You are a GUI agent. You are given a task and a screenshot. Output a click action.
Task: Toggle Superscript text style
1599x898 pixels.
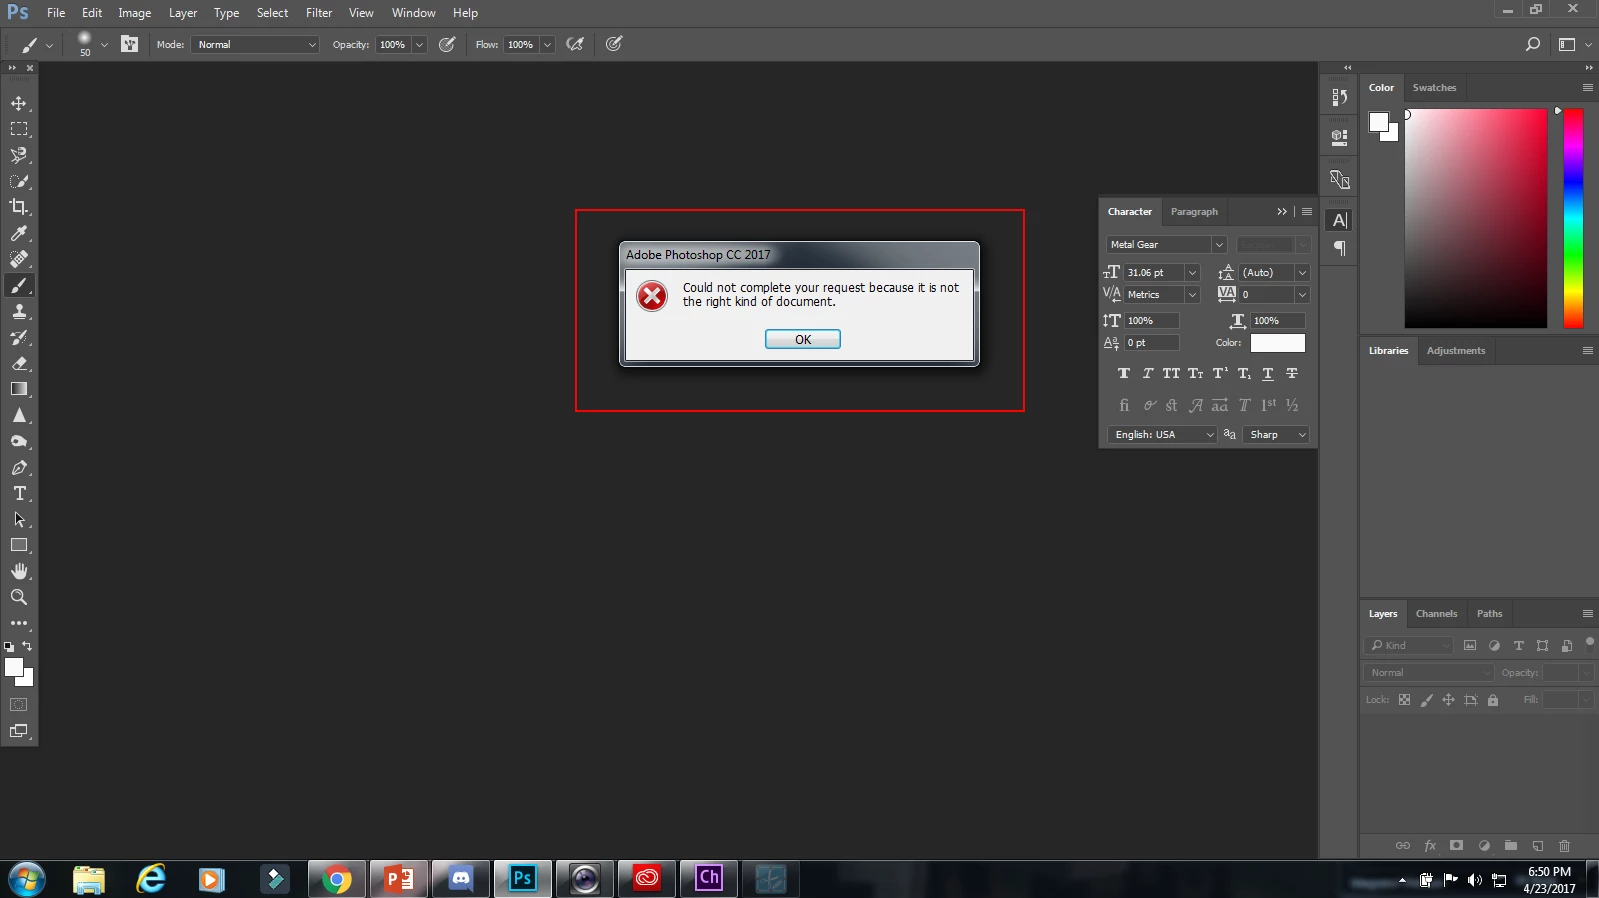tap(1220, 373)
